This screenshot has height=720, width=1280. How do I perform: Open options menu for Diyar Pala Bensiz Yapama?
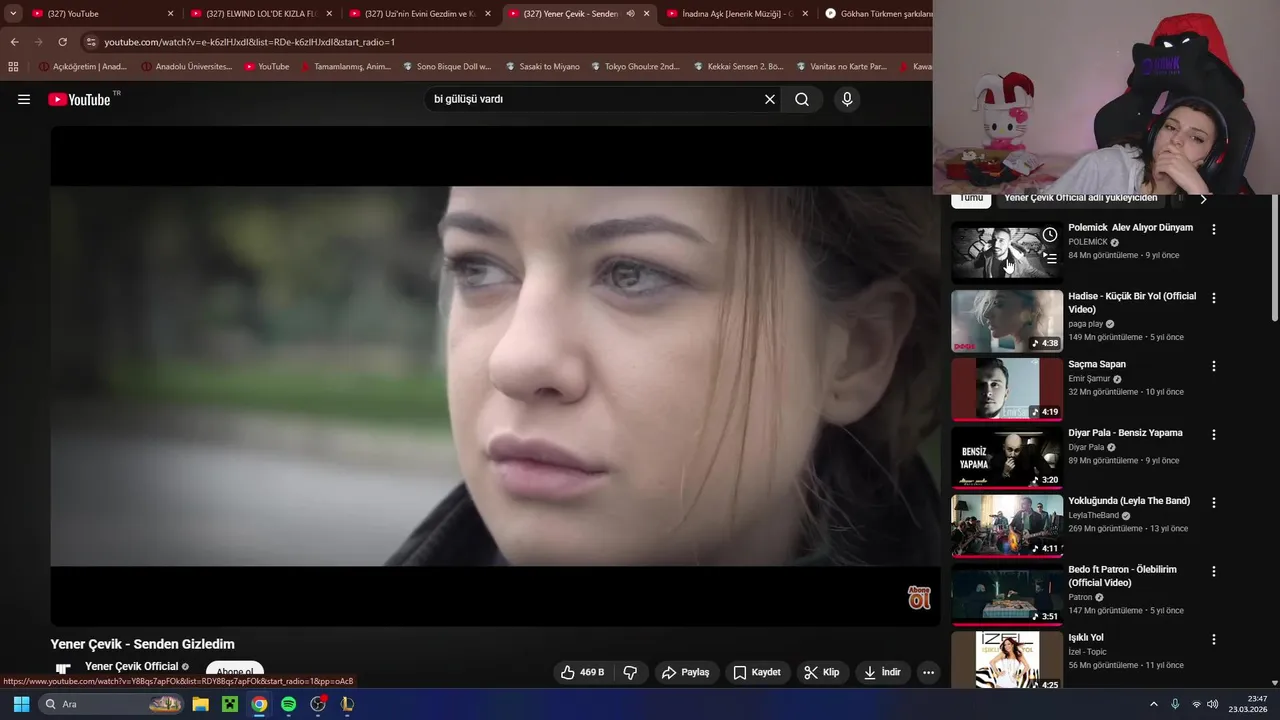1214,435
